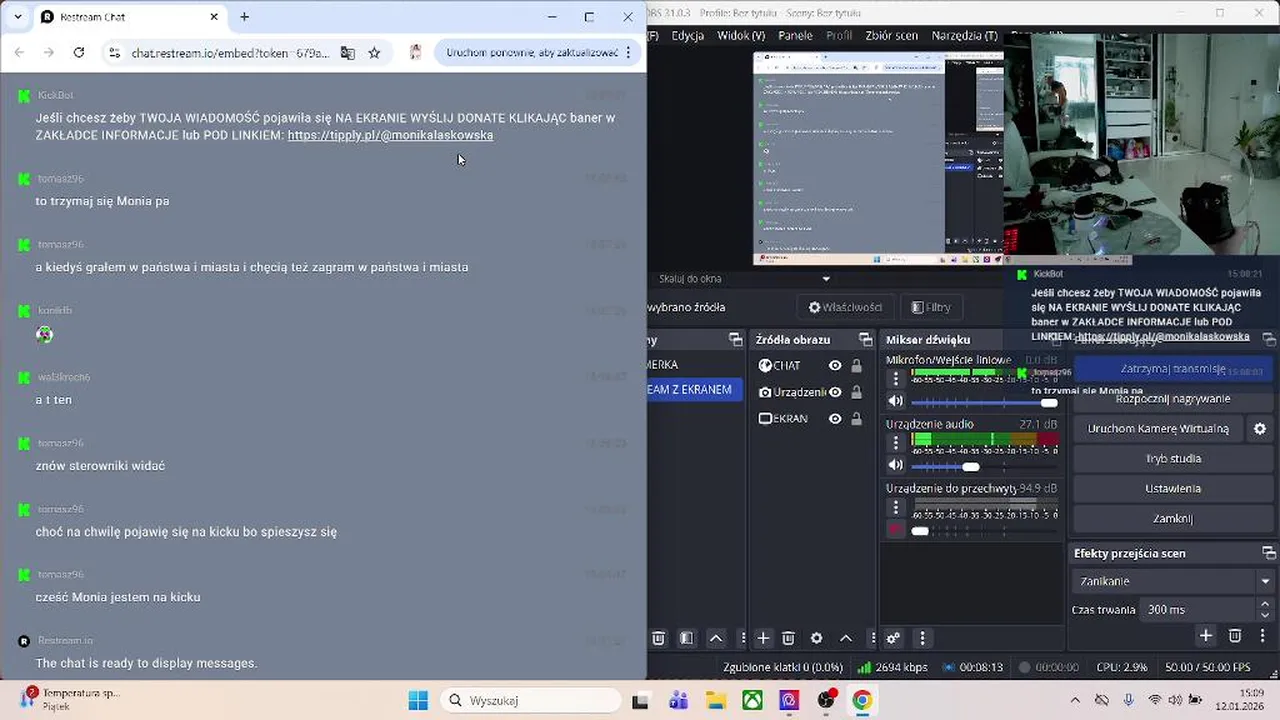Open the Edycja menu in OBS

[x=687, y=35]
